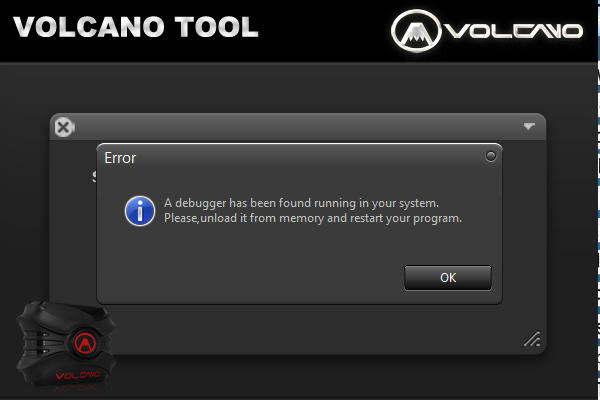This screenshot has height=400, width=600.
Task: Click the black header banner between title and logo
Action: click(x=325, y=31)
